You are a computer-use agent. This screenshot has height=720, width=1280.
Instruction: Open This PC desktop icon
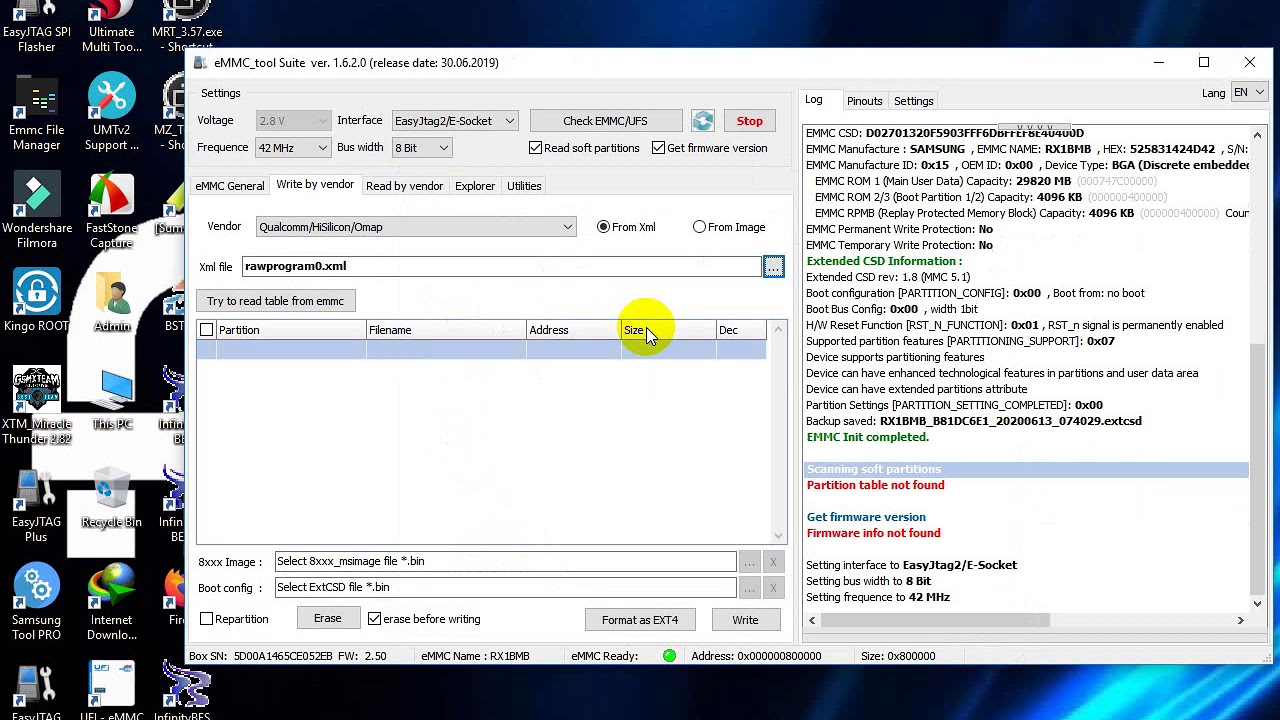click(x=111, y=401)
